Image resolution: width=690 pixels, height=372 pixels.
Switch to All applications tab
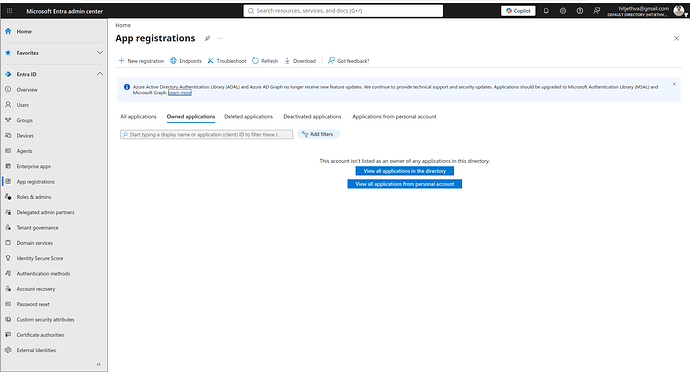(x=138, y=117)
